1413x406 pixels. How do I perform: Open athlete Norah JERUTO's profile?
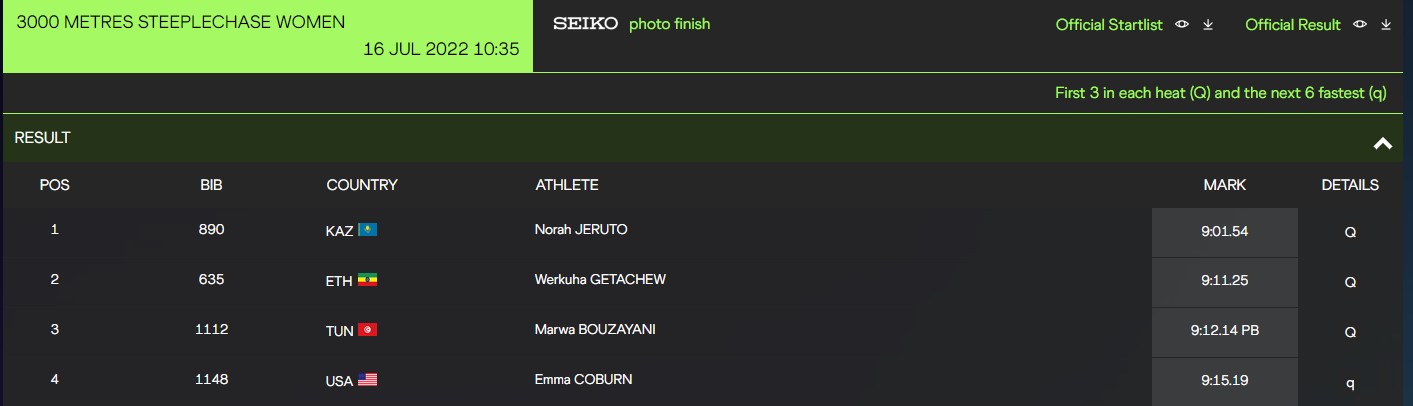[x=581, y=230]
